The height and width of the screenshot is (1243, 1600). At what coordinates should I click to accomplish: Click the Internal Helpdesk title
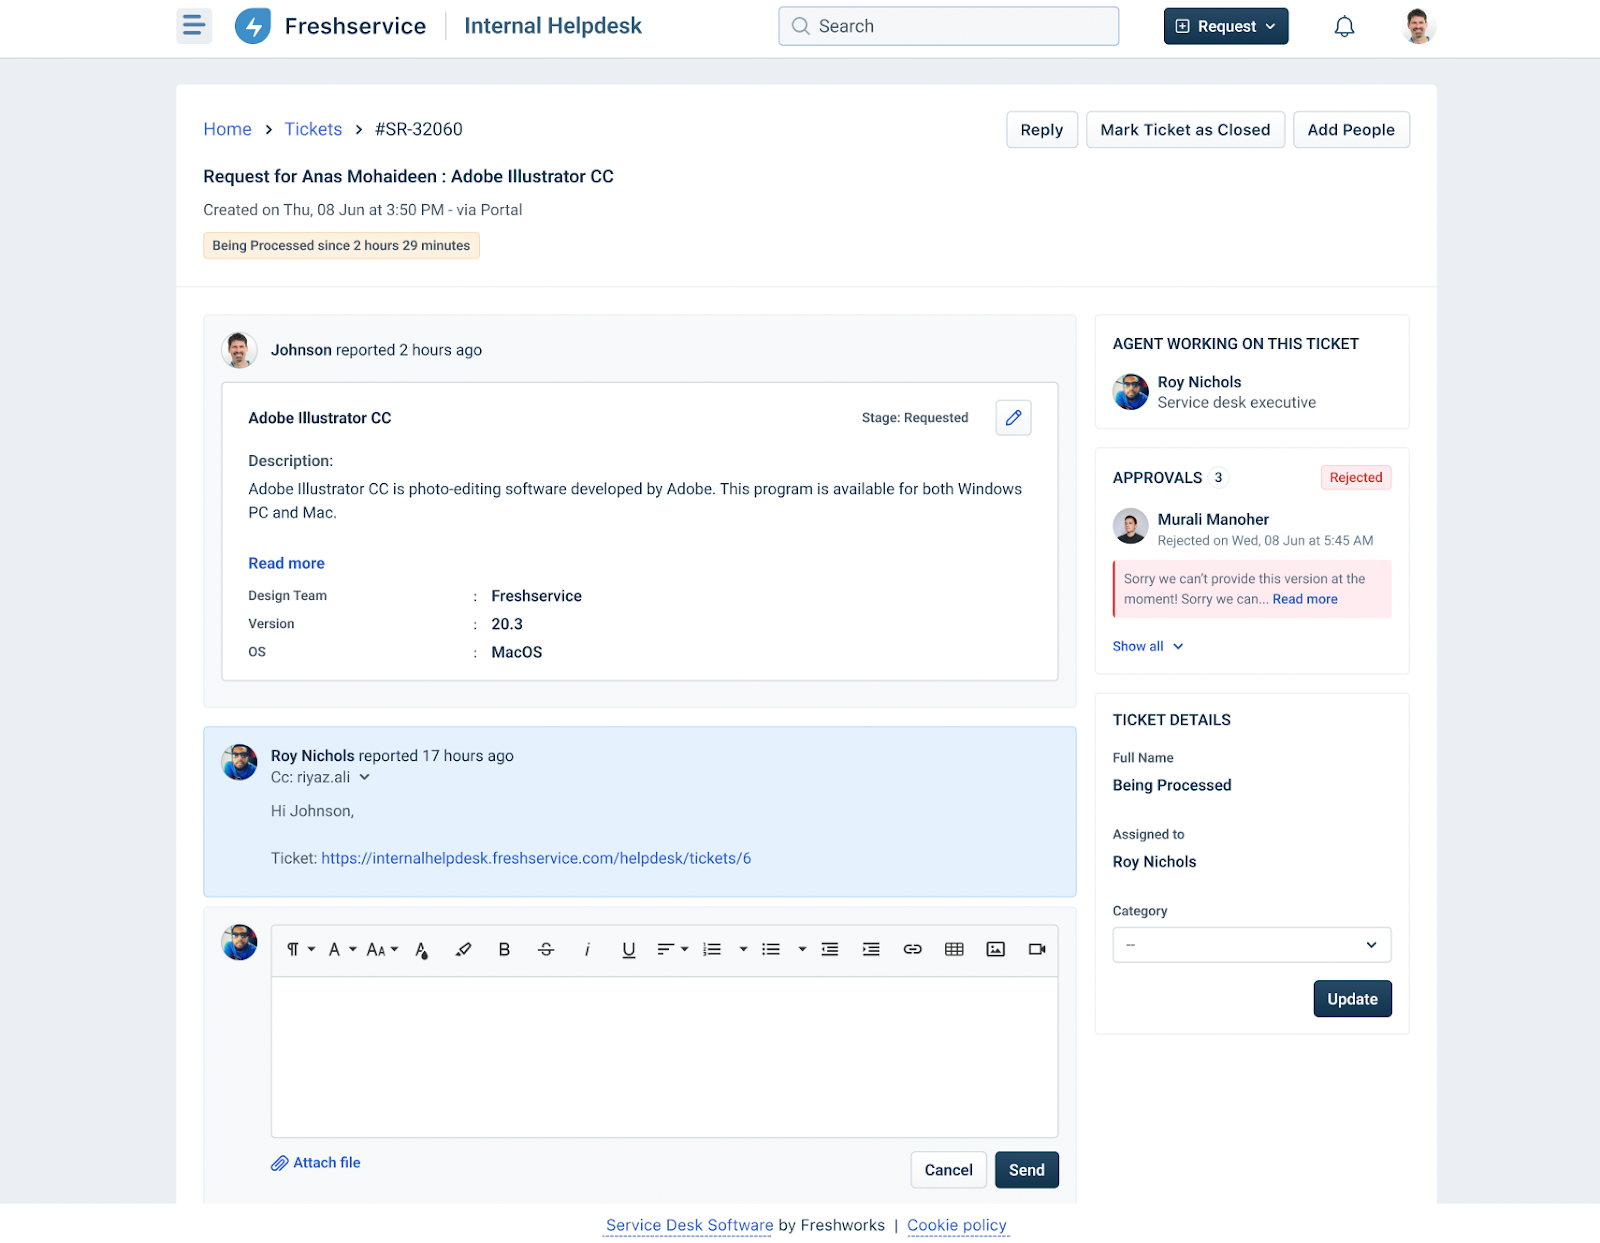tap(553, 26)
